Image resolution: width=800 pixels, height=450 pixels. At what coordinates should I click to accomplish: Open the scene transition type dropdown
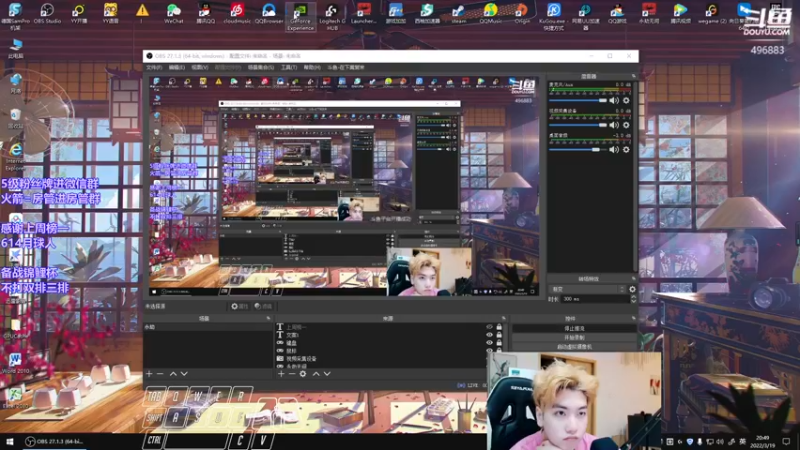[587, 289]
